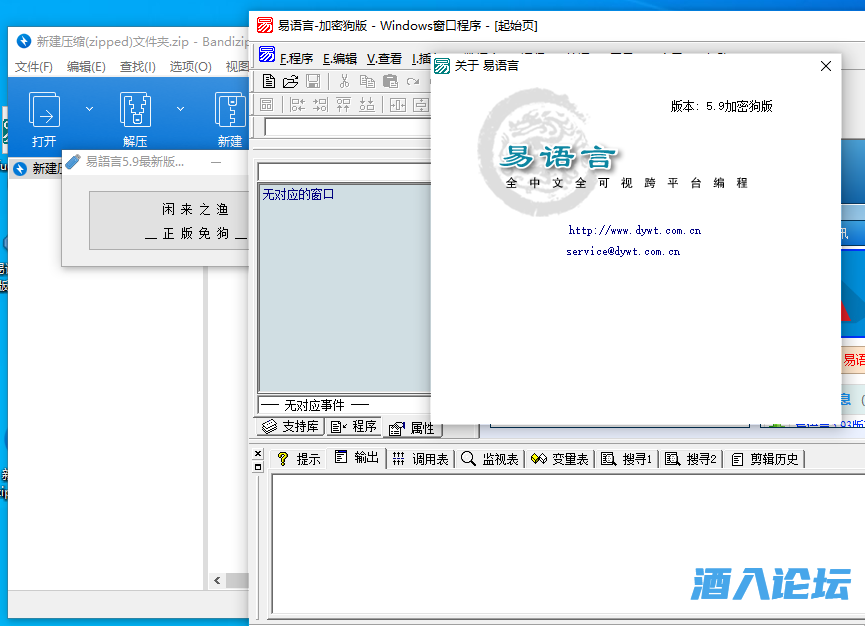Click the New file icon in toolbar
865x626 pixels.
click(x=268, y=81)
